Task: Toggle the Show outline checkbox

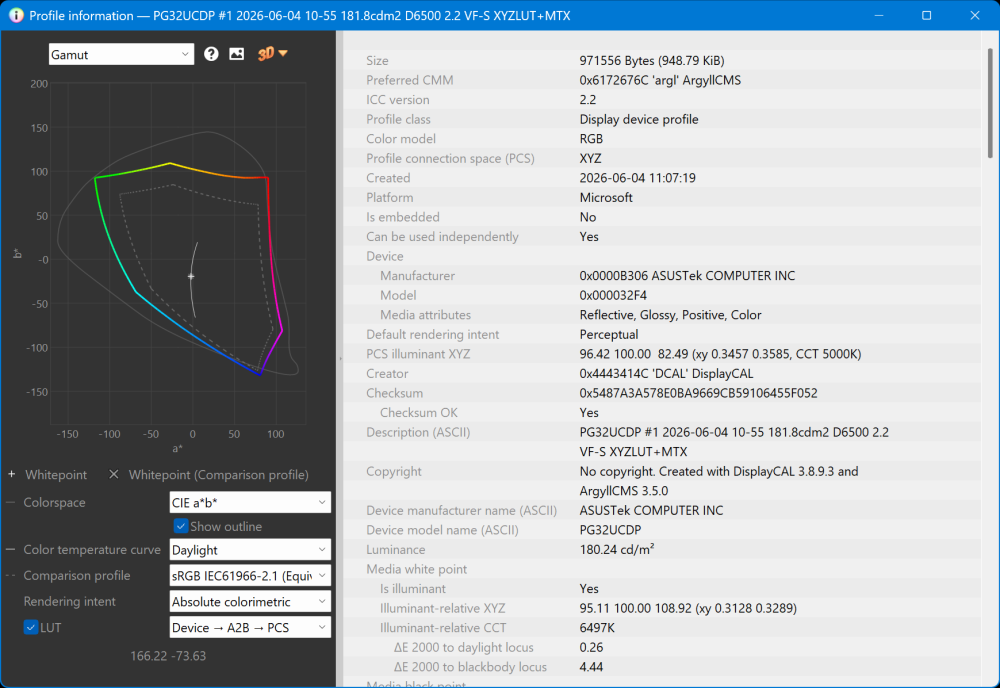Action: point(180,526)
